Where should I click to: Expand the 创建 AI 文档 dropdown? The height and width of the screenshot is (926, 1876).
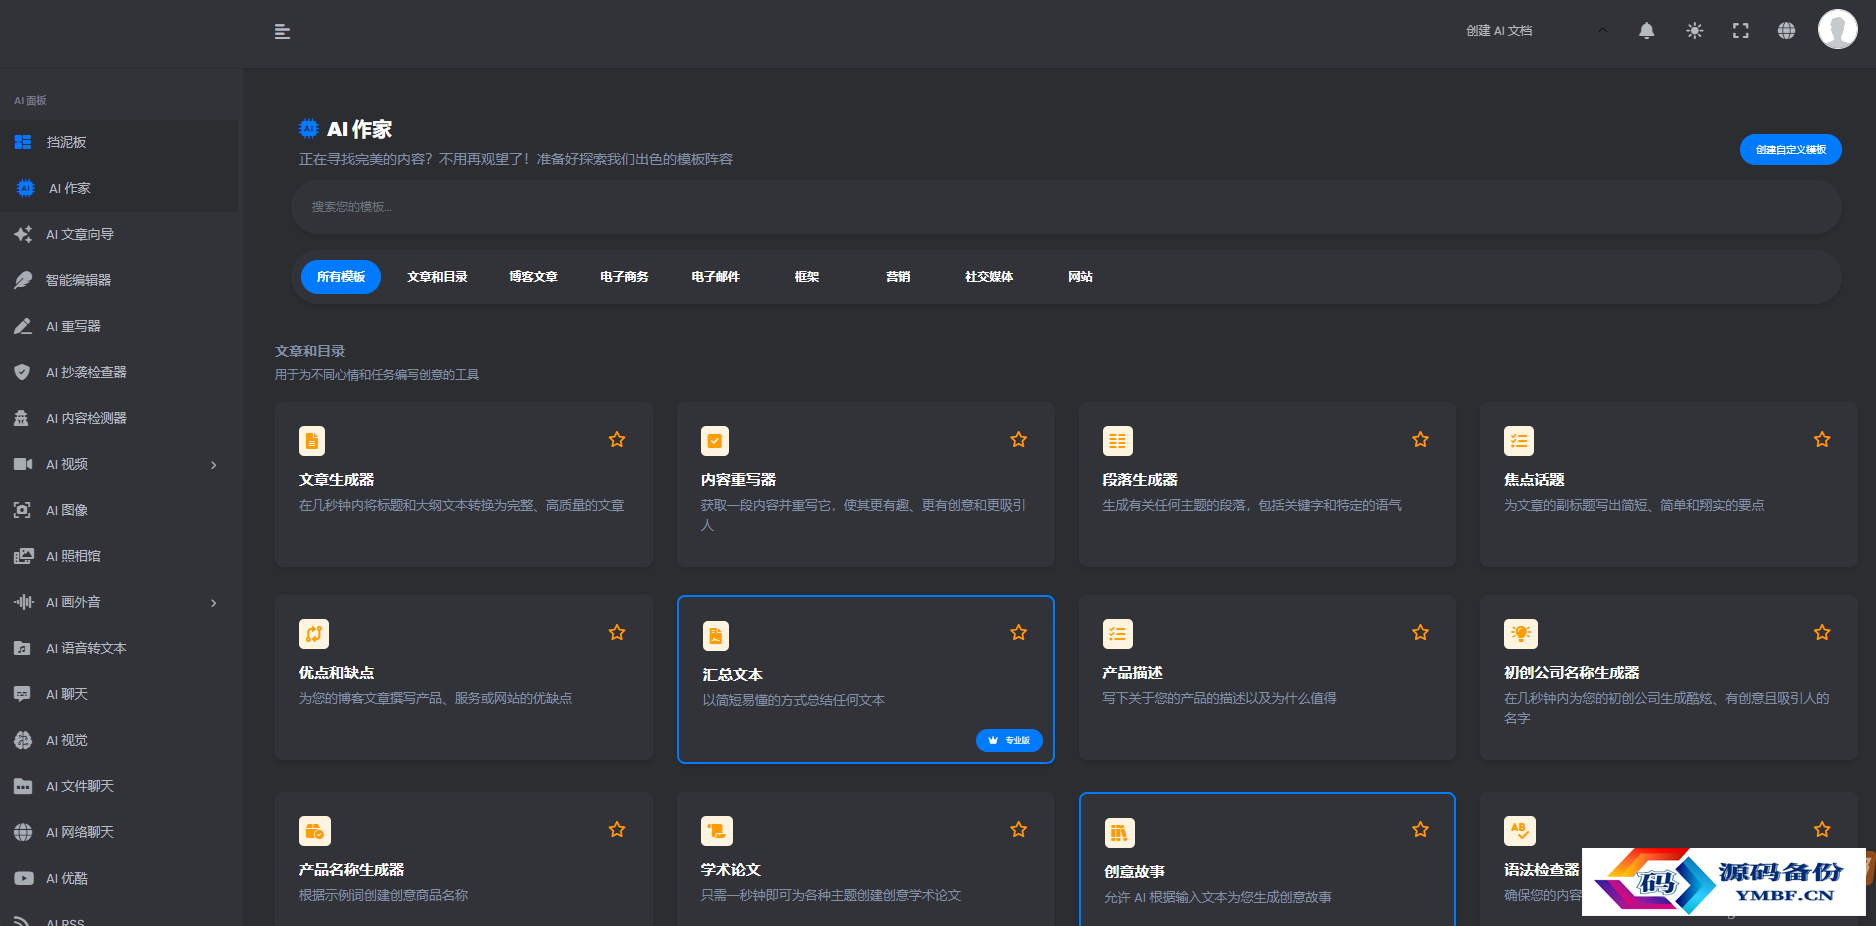[1536, 31]
